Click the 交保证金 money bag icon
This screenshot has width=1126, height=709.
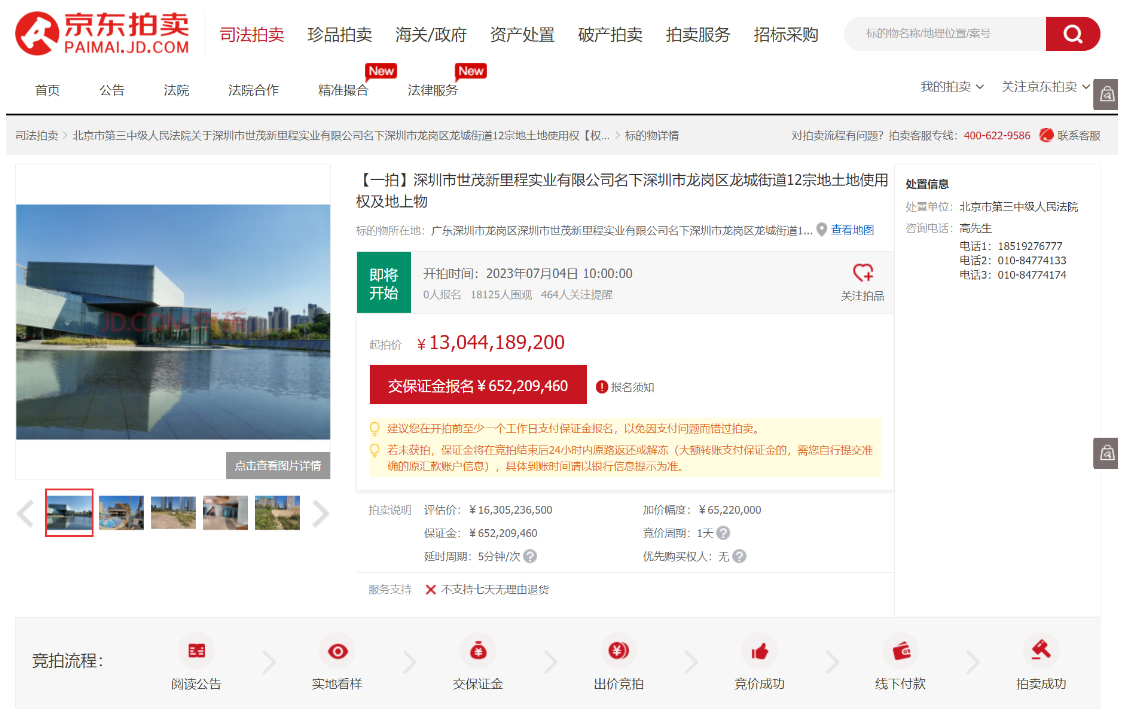[478, 651]
